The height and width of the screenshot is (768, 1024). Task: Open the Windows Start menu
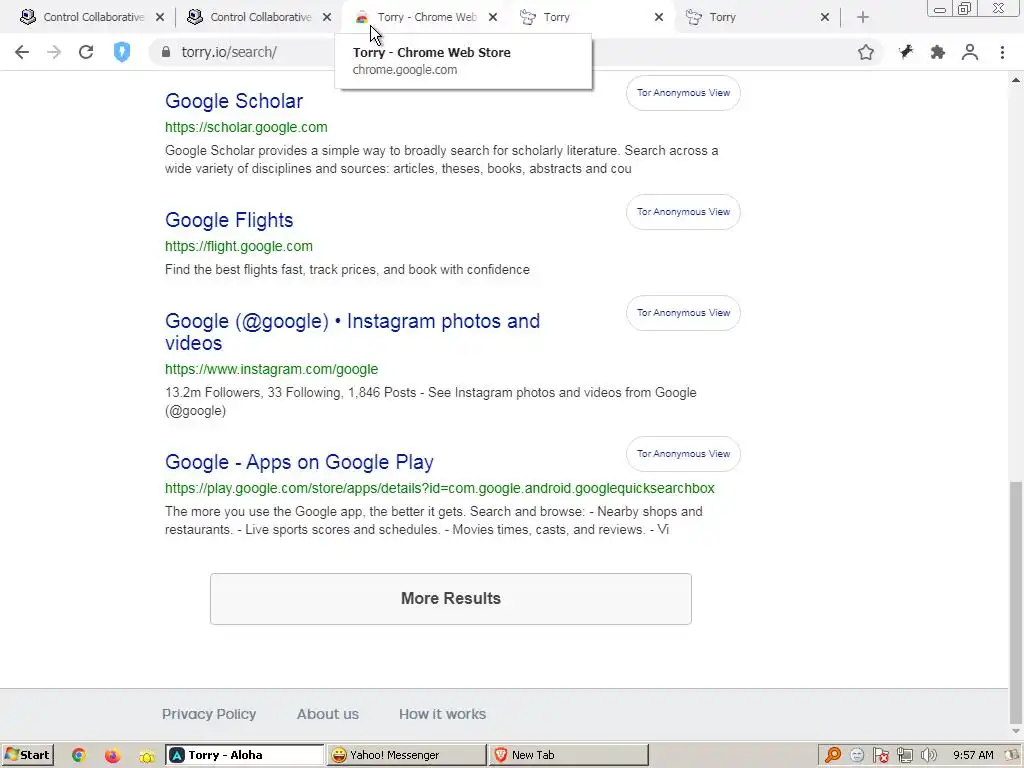27,755
